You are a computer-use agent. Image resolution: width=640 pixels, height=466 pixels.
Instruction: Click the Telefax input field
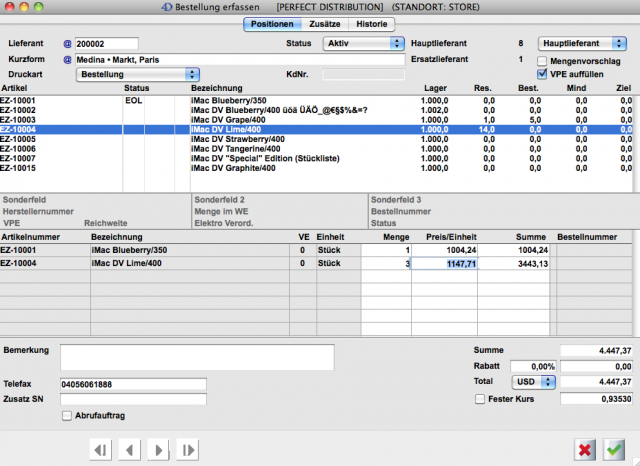[133, 383]
